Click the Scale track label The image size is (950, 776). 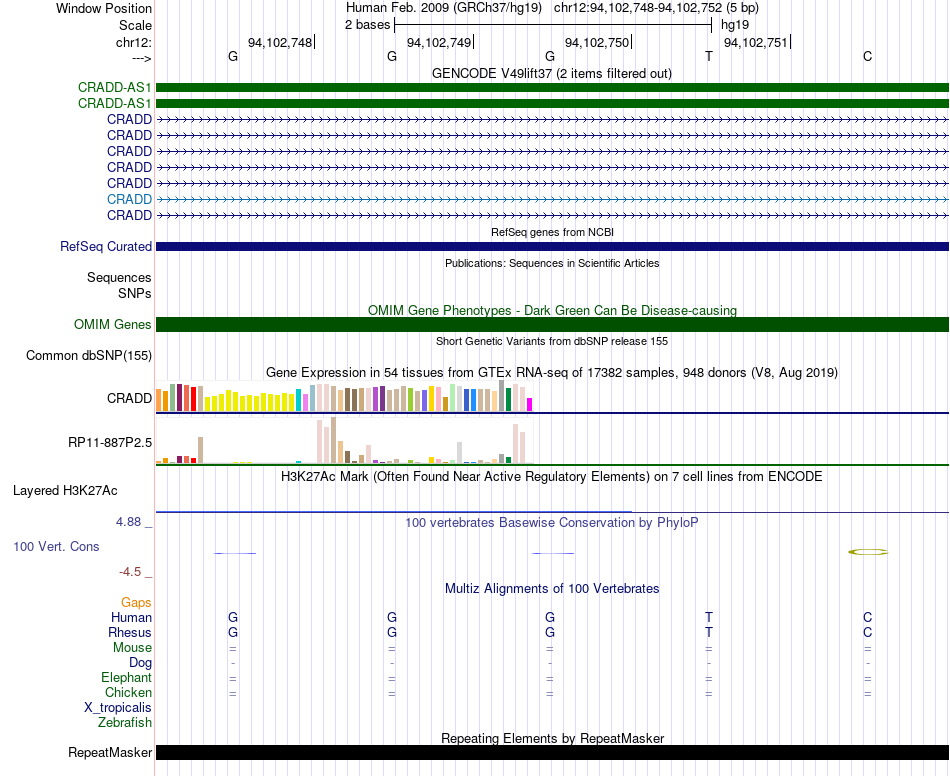pos(135,25)
